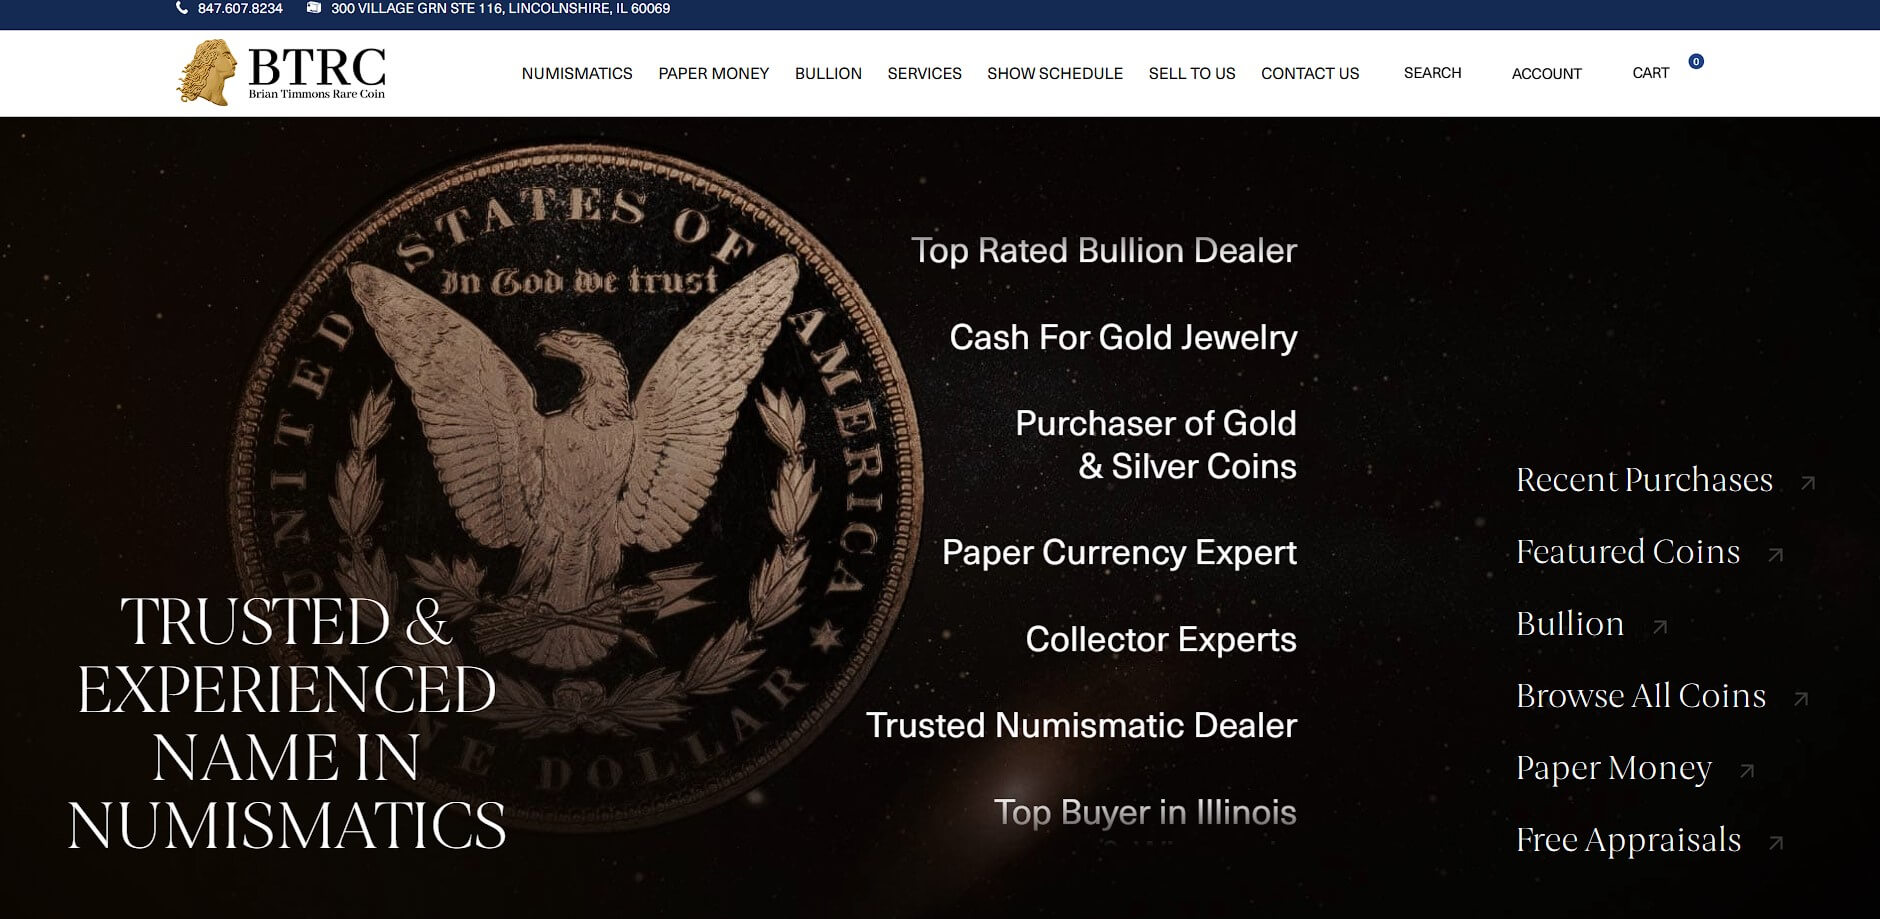The height and width of the screenshot is (919, 1880).
Task: Open the cart item count badge
Action: pos(1696,61)
